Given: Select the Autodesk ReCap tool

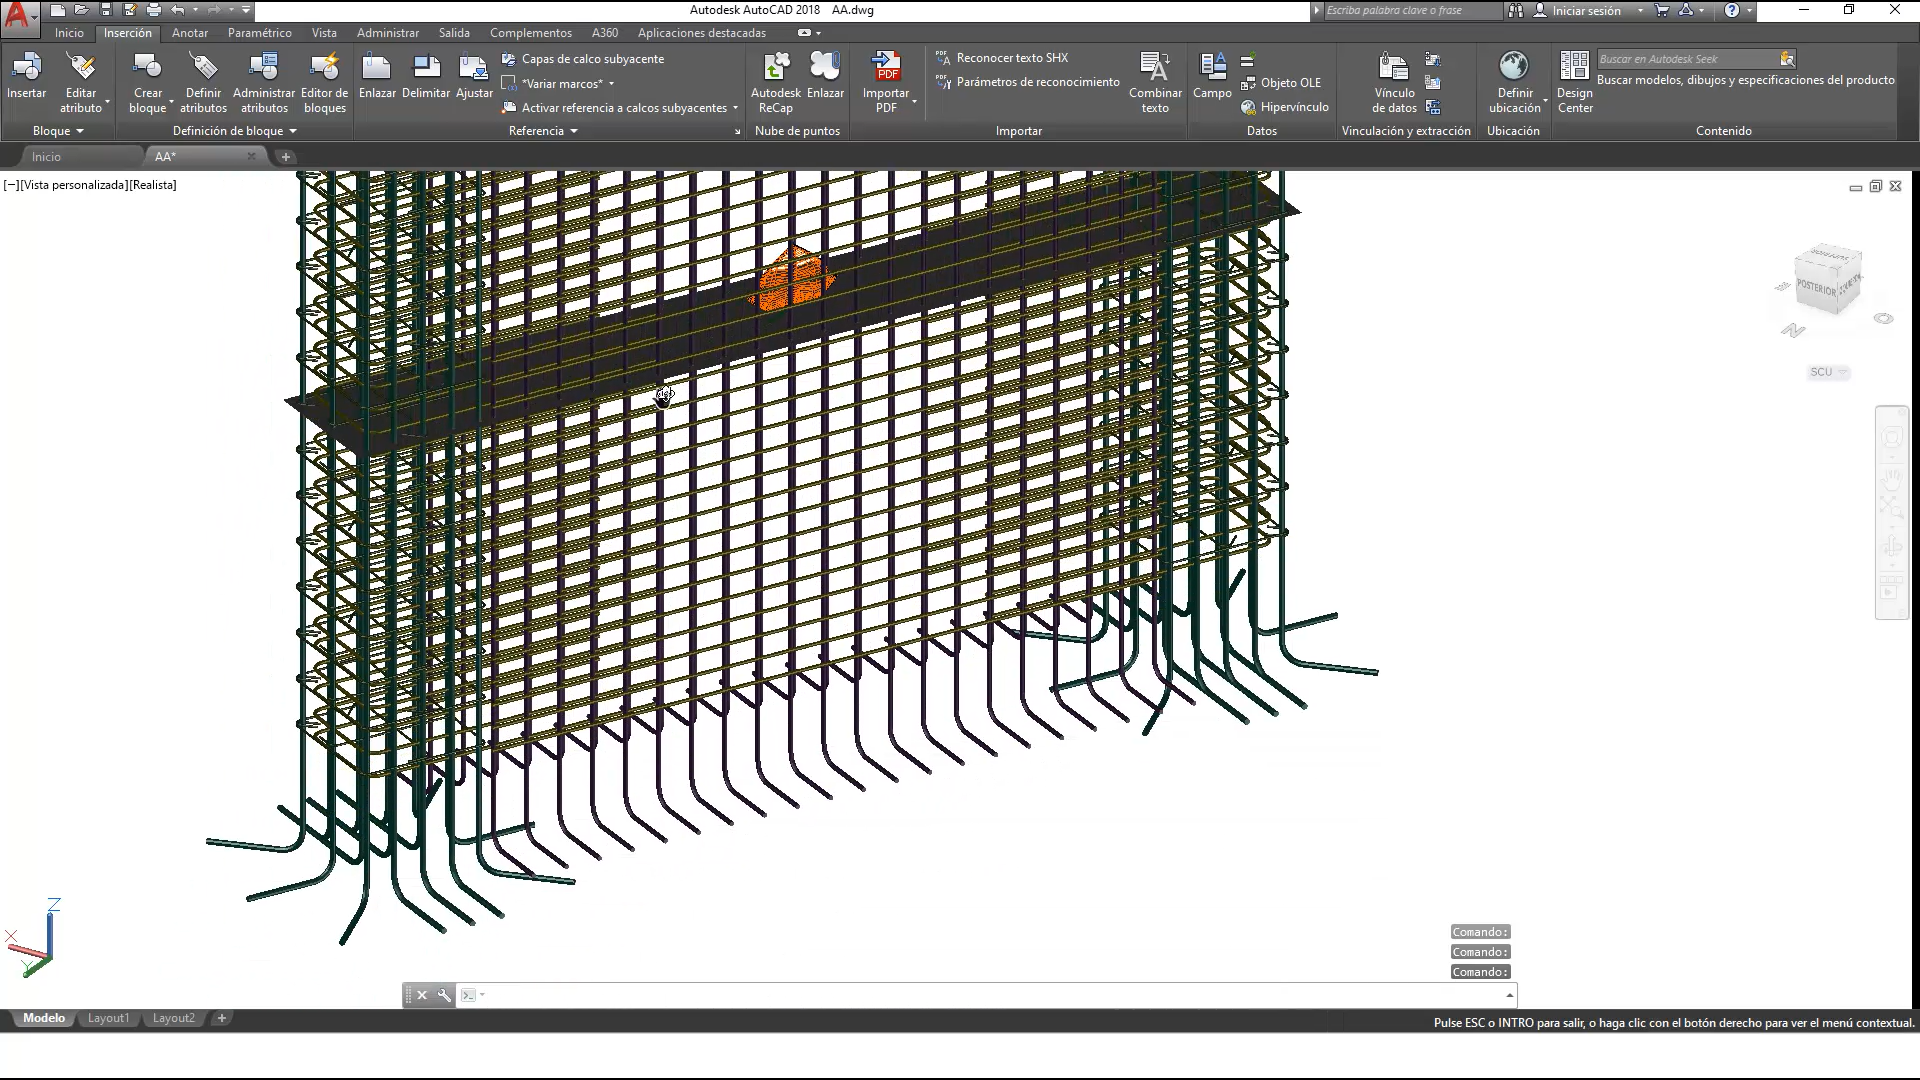Looking at the screenshot, I should [x=776, y=80].
